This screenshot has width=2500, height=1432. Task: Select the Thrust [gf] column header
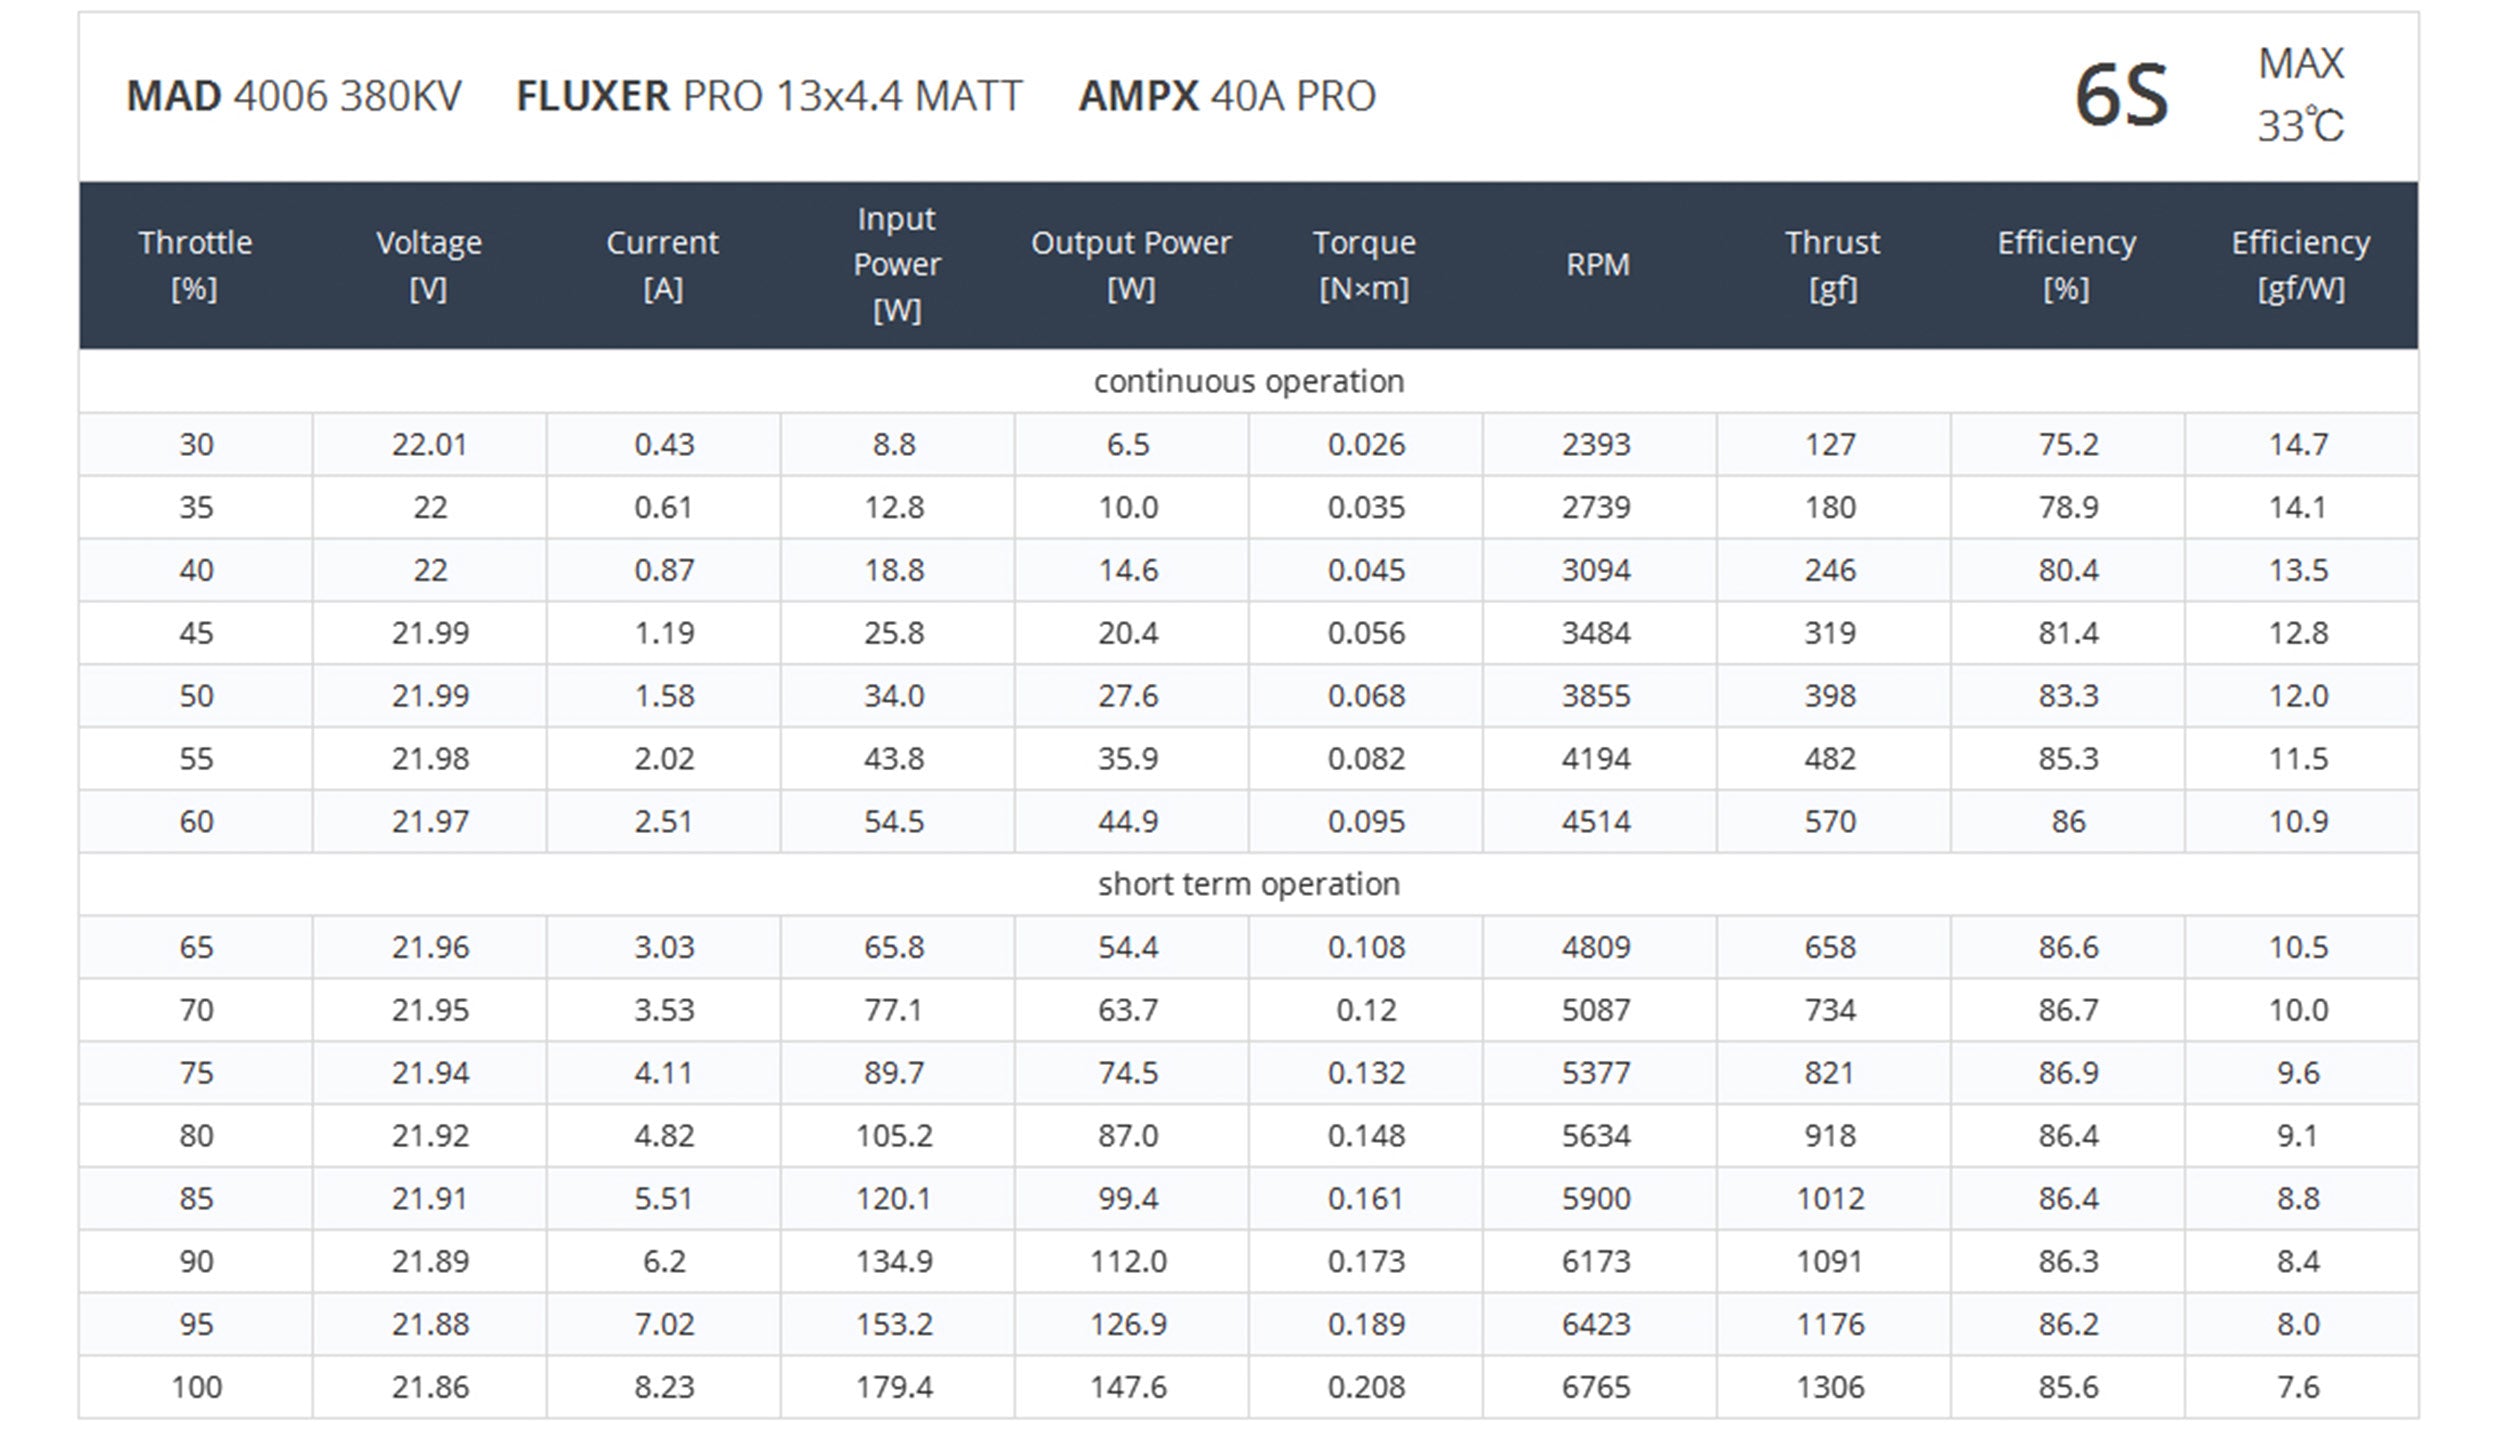coord(1833,265)
